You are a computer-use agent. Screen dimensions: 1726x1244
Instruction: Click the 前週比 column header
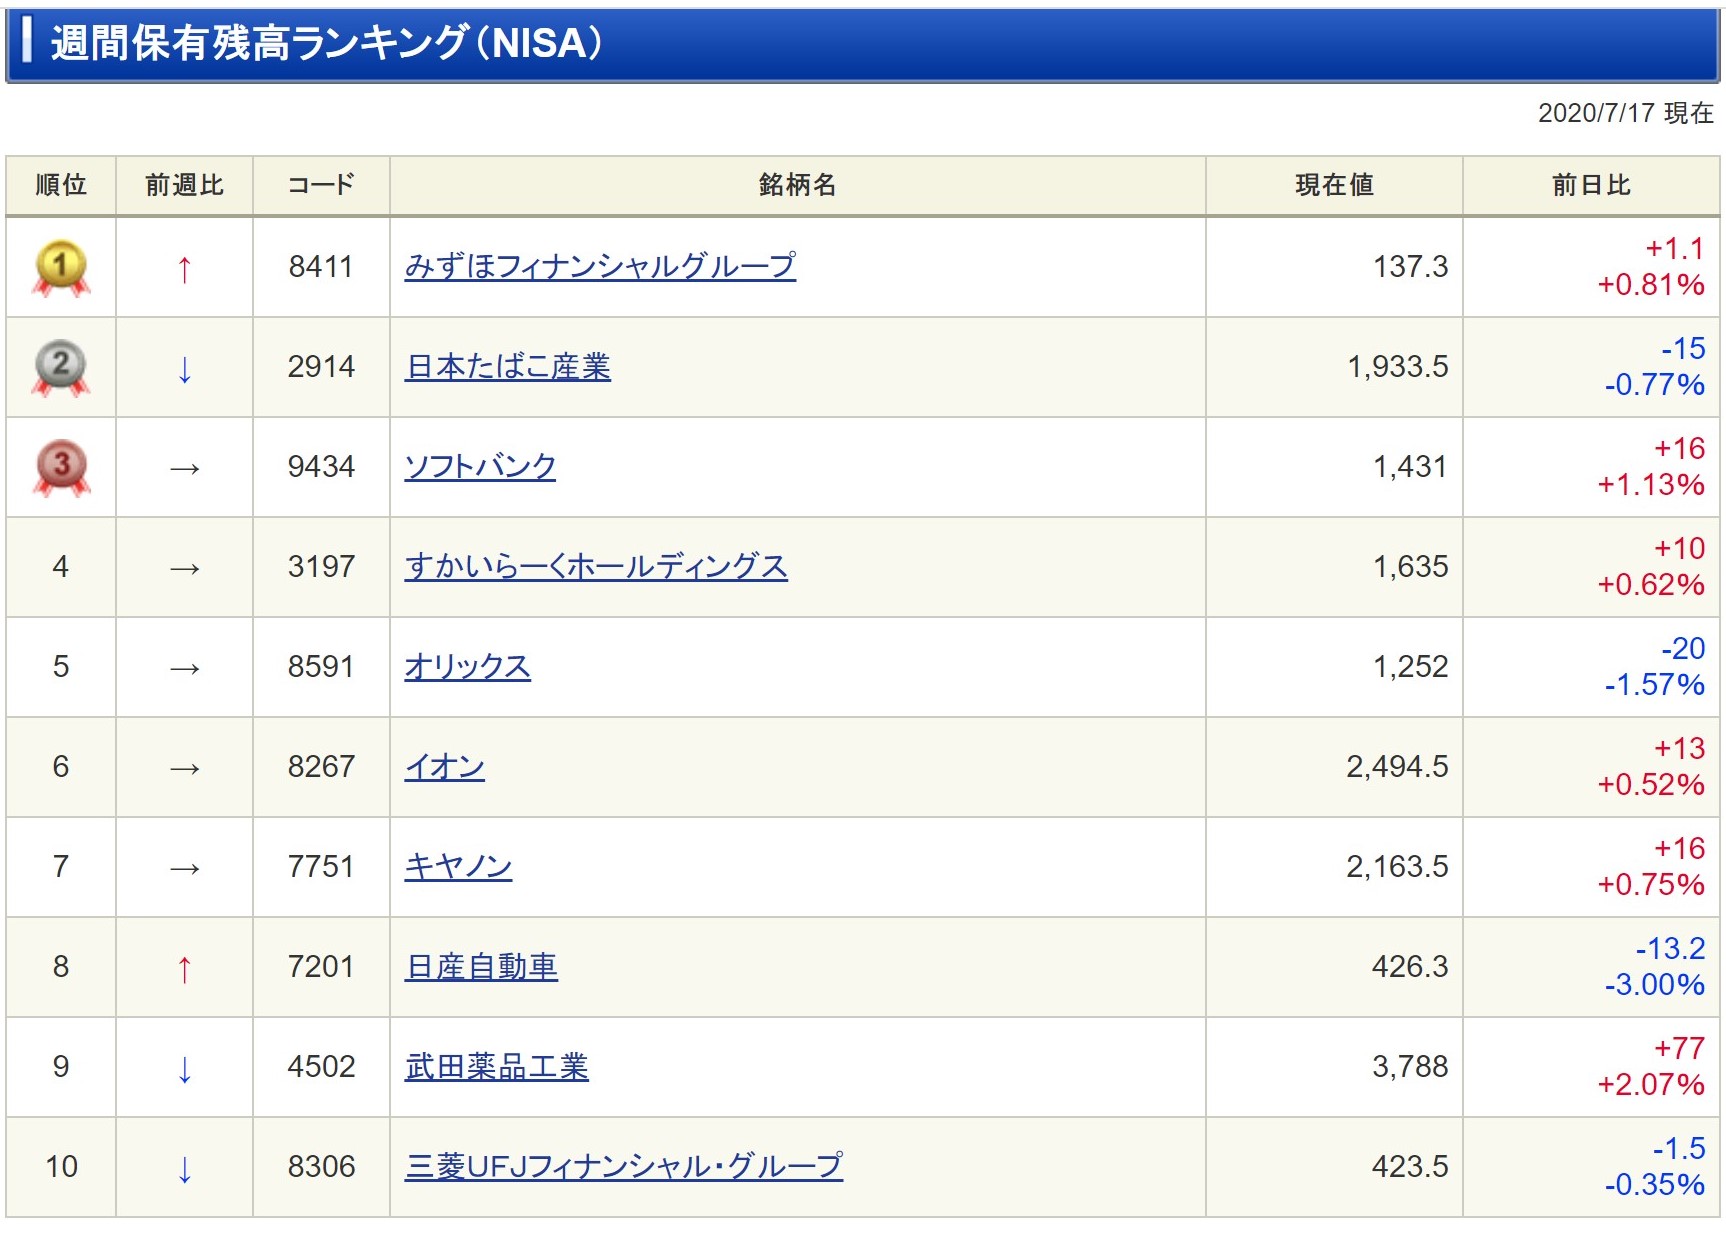tap(184, 185)
